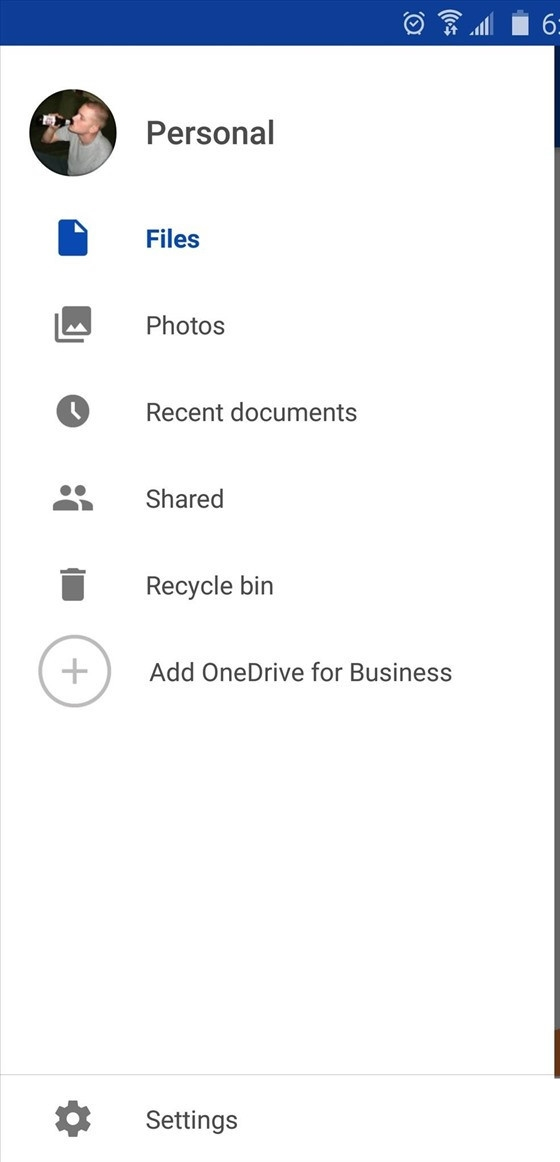Click the Recent documents clock icon

(73, 411)
